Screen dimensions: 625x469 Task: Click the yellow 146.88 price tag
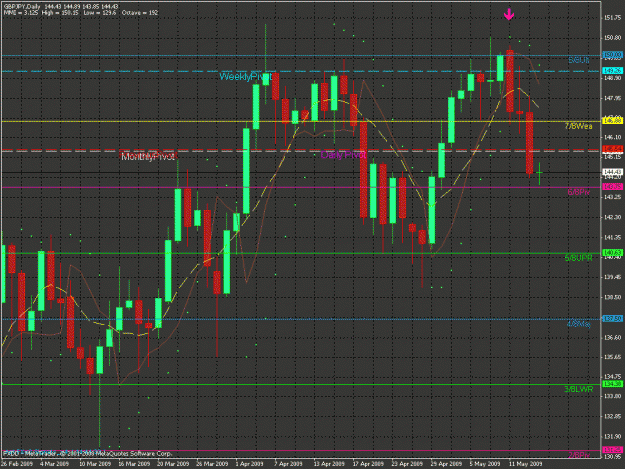coord(613,121)
